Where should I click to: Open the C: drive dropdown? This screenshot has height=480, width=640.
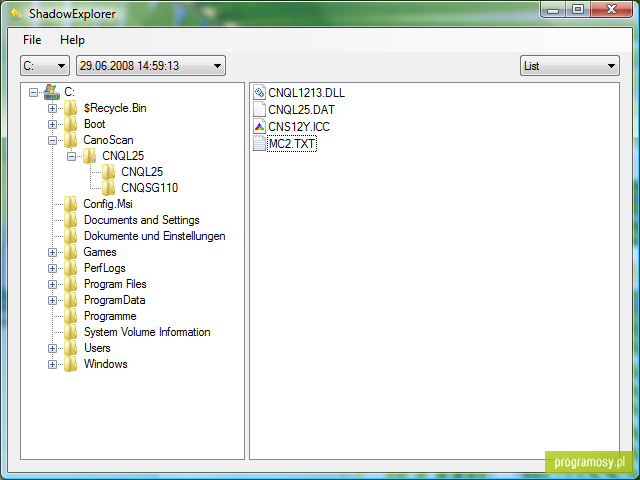click(45, 66)
